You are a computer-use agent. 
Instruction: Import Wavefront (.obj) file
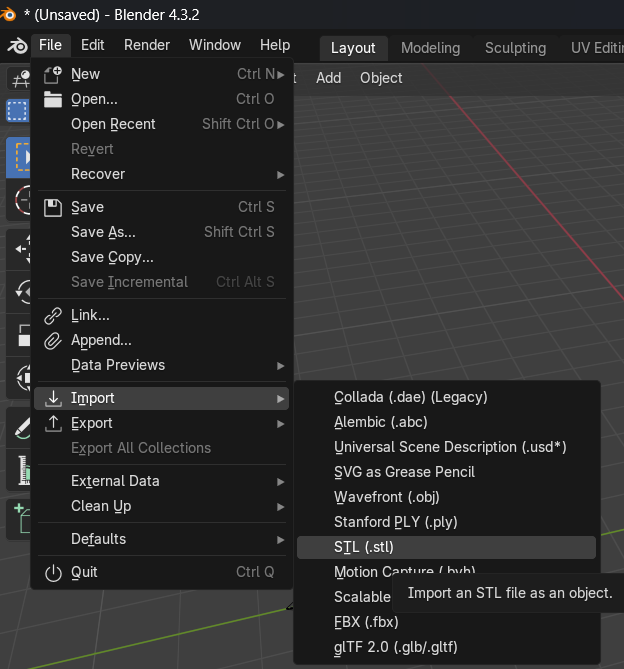pyautogui.click(x=447, y=497)
